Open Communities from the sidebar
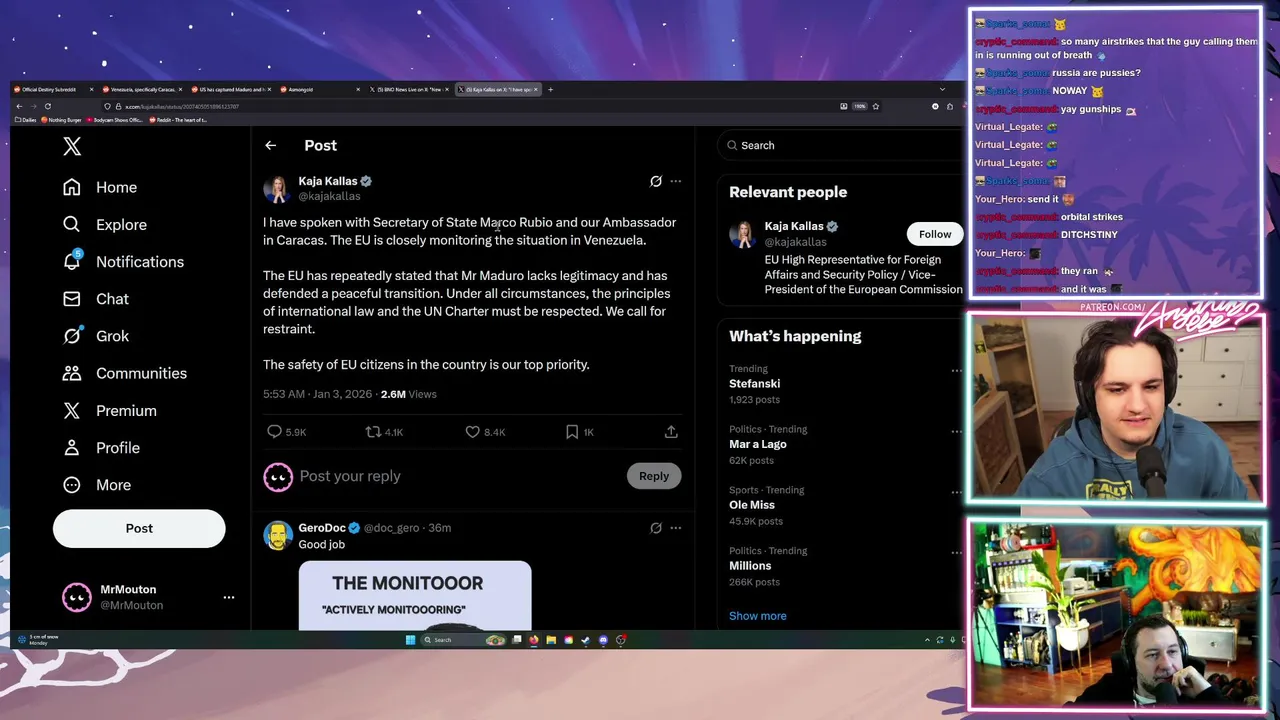The height and width of the screenshot is (720, 1280). click(125, 373)
